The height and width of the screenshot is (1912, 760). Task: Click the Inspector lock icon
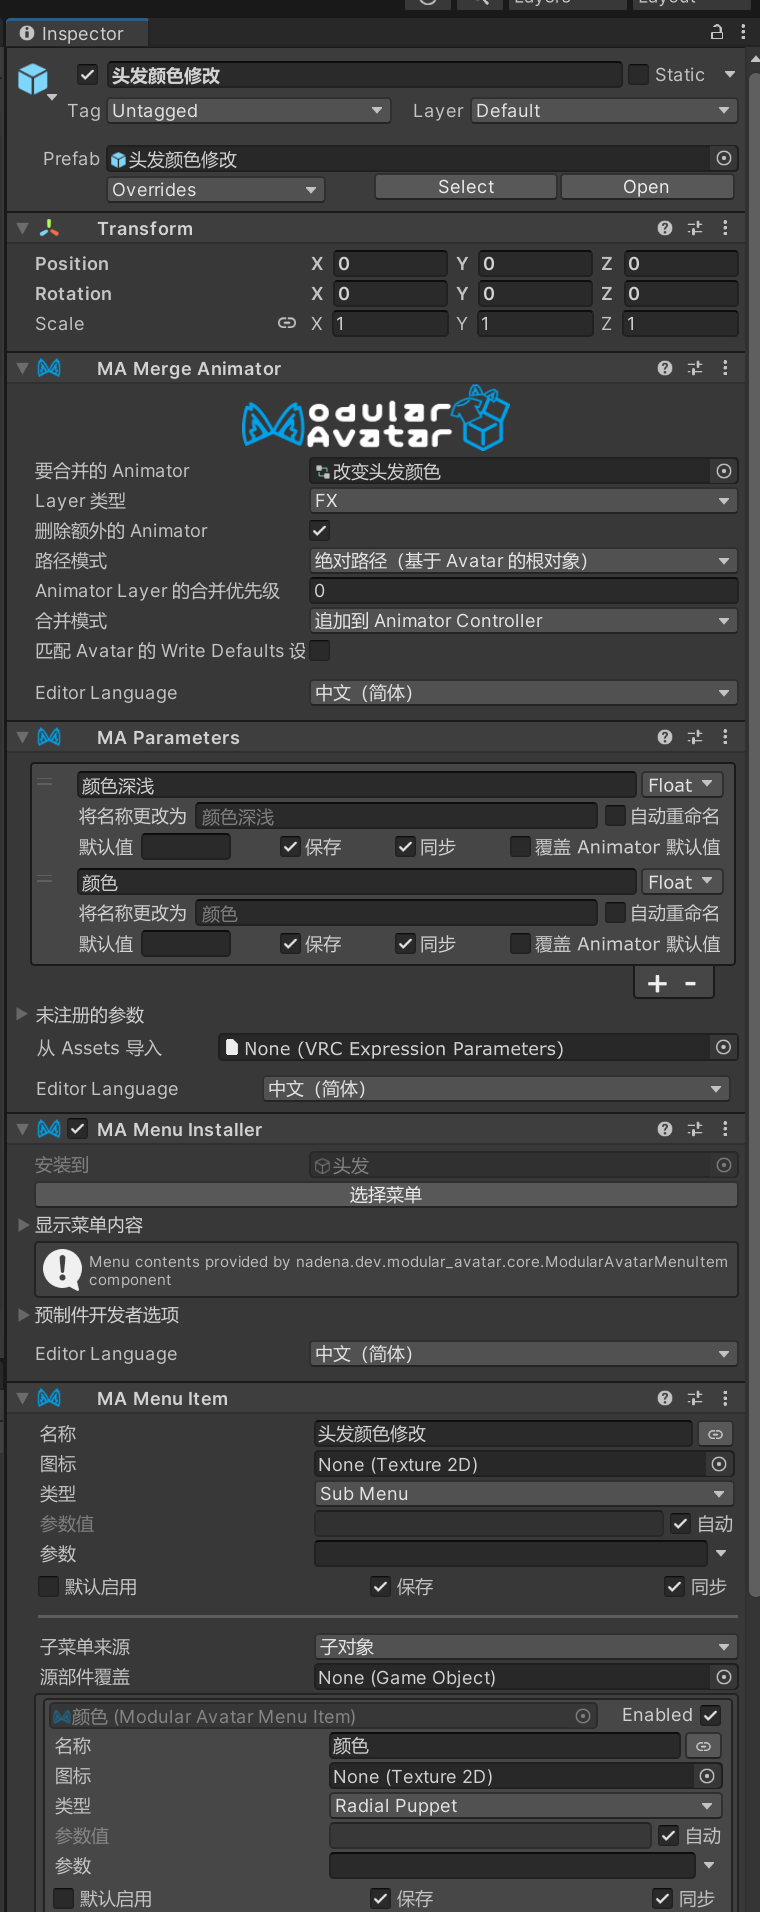pyautogui.click(x=716, y=32)
